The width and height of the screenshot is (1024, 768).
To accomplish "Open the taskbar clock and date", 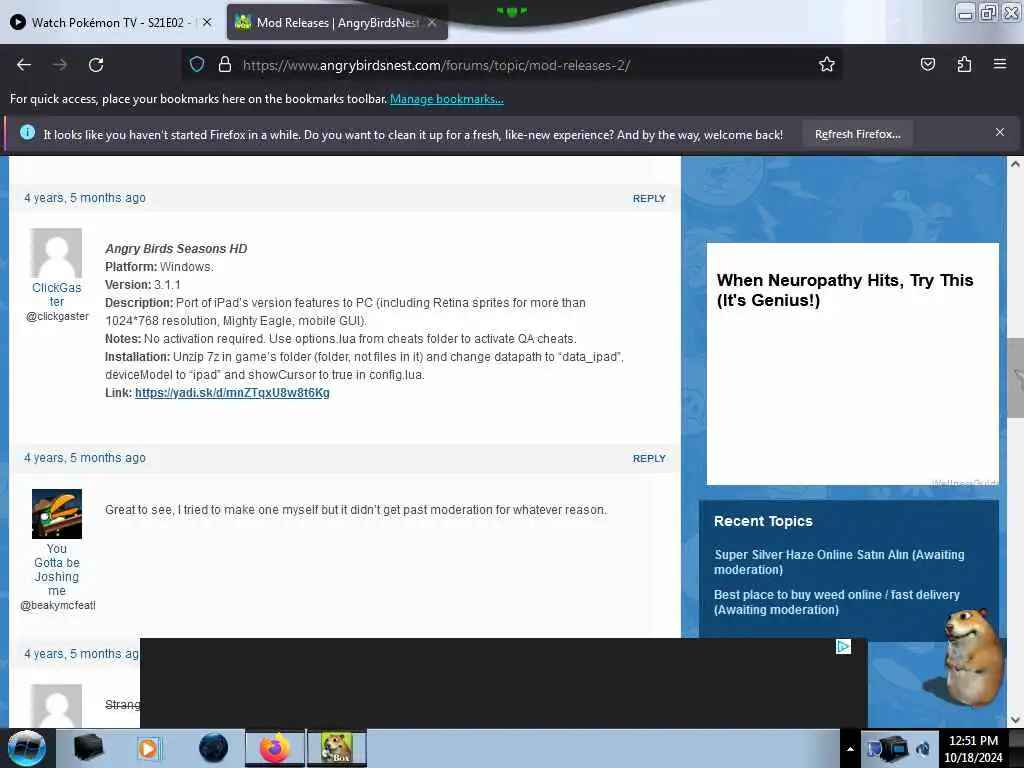I will [973, 749].
